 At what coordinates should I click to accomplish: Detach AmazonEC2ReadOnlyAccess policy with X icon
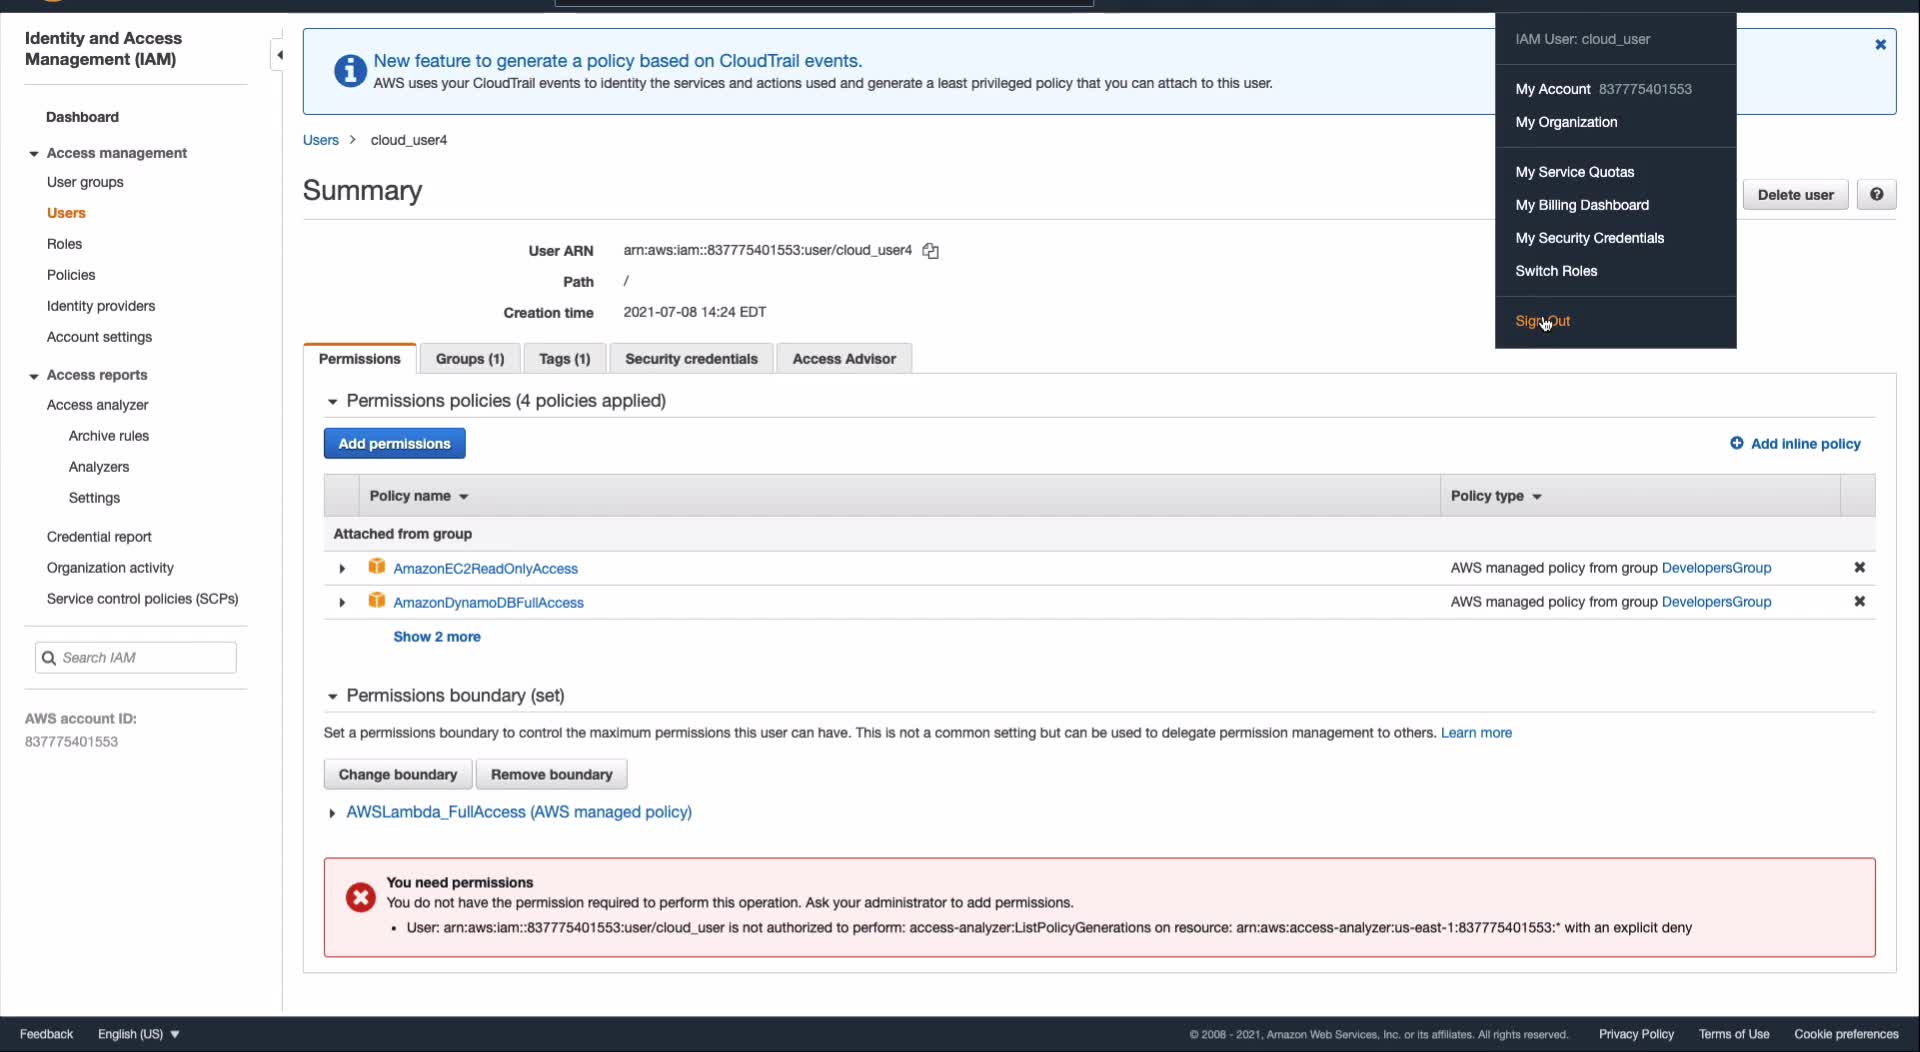(x=1859, y=568)
